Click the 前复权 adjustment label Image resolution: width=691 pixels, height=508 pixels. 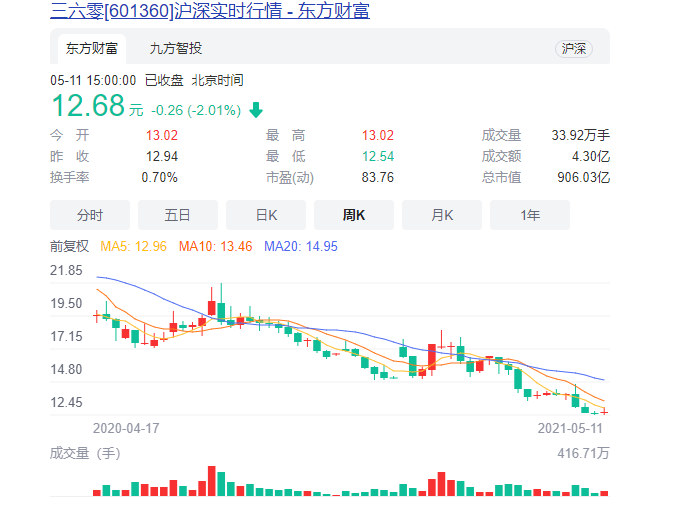(70, 246)
